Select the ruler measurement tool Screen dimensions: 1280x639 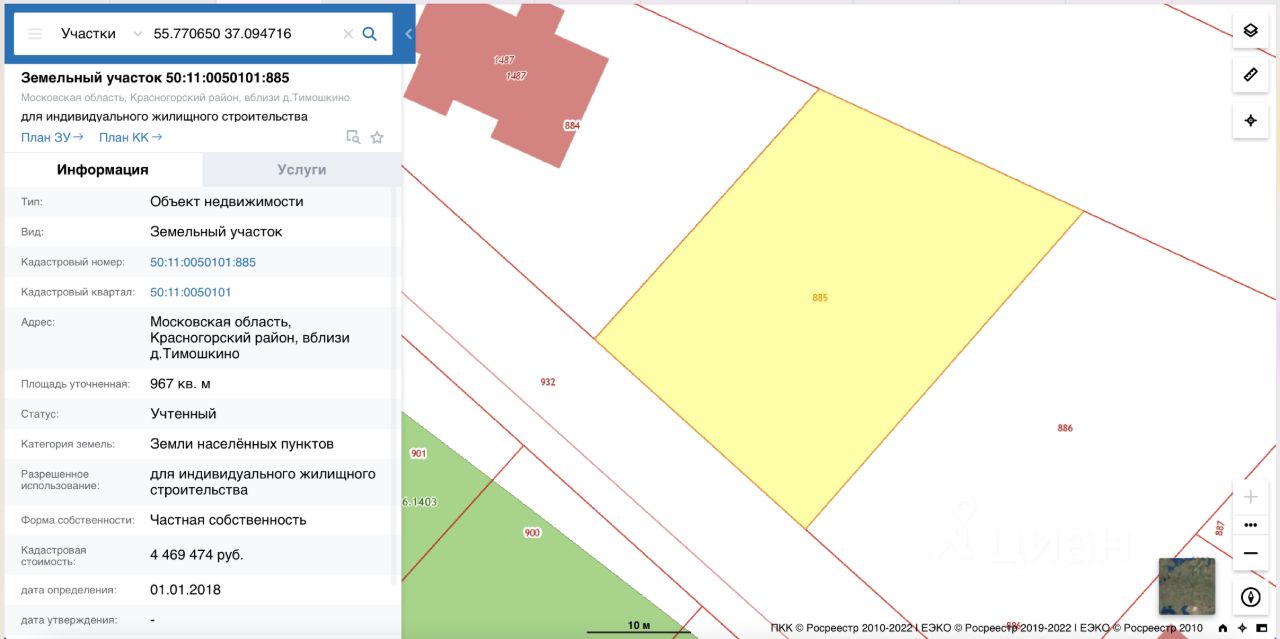(1250, 75)
